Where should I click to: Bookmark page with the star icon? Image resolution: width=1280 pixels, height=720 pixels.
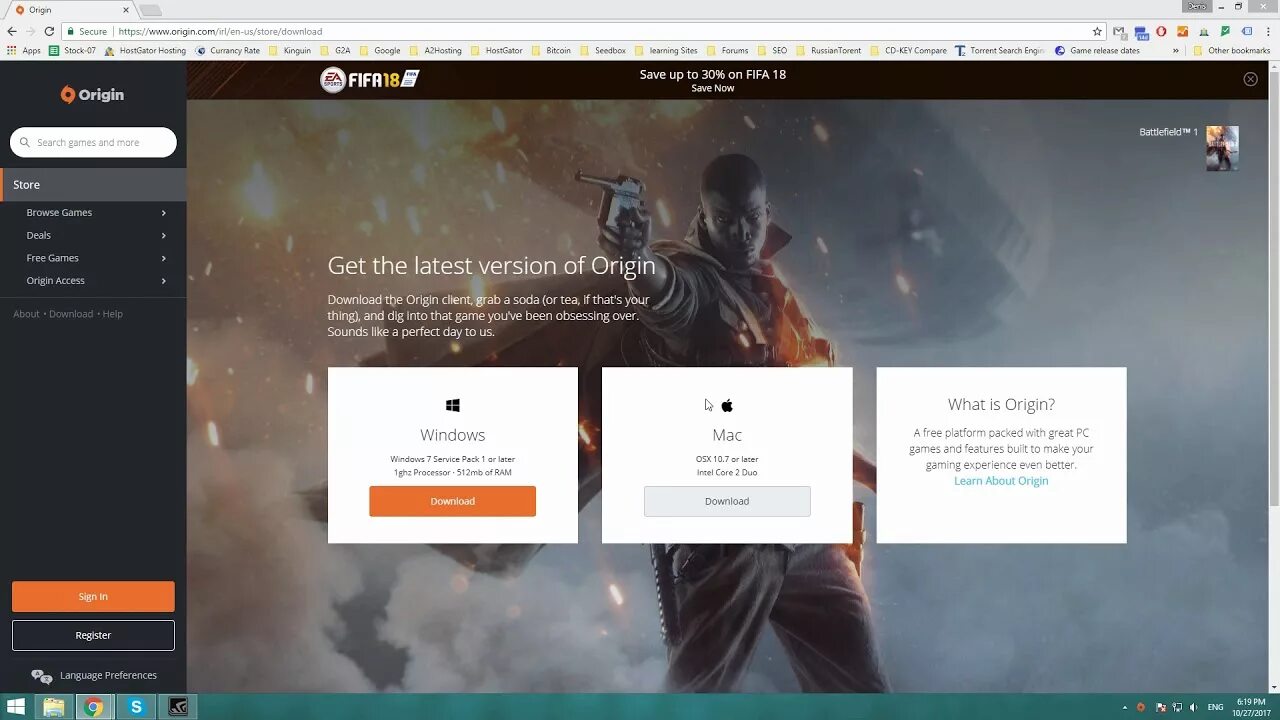[1097, 31]
